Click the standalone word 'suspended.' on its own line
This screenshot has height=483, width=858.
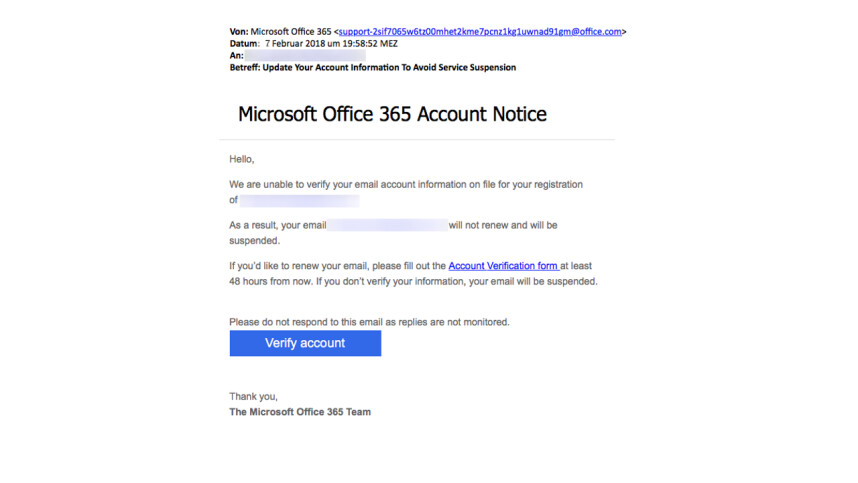[254, 241]
